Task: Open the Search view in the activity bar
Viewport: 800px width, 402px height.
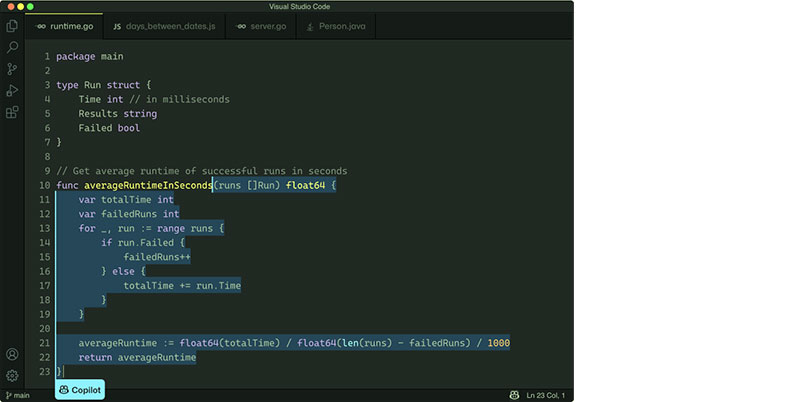Action: (x=12, y=47)
